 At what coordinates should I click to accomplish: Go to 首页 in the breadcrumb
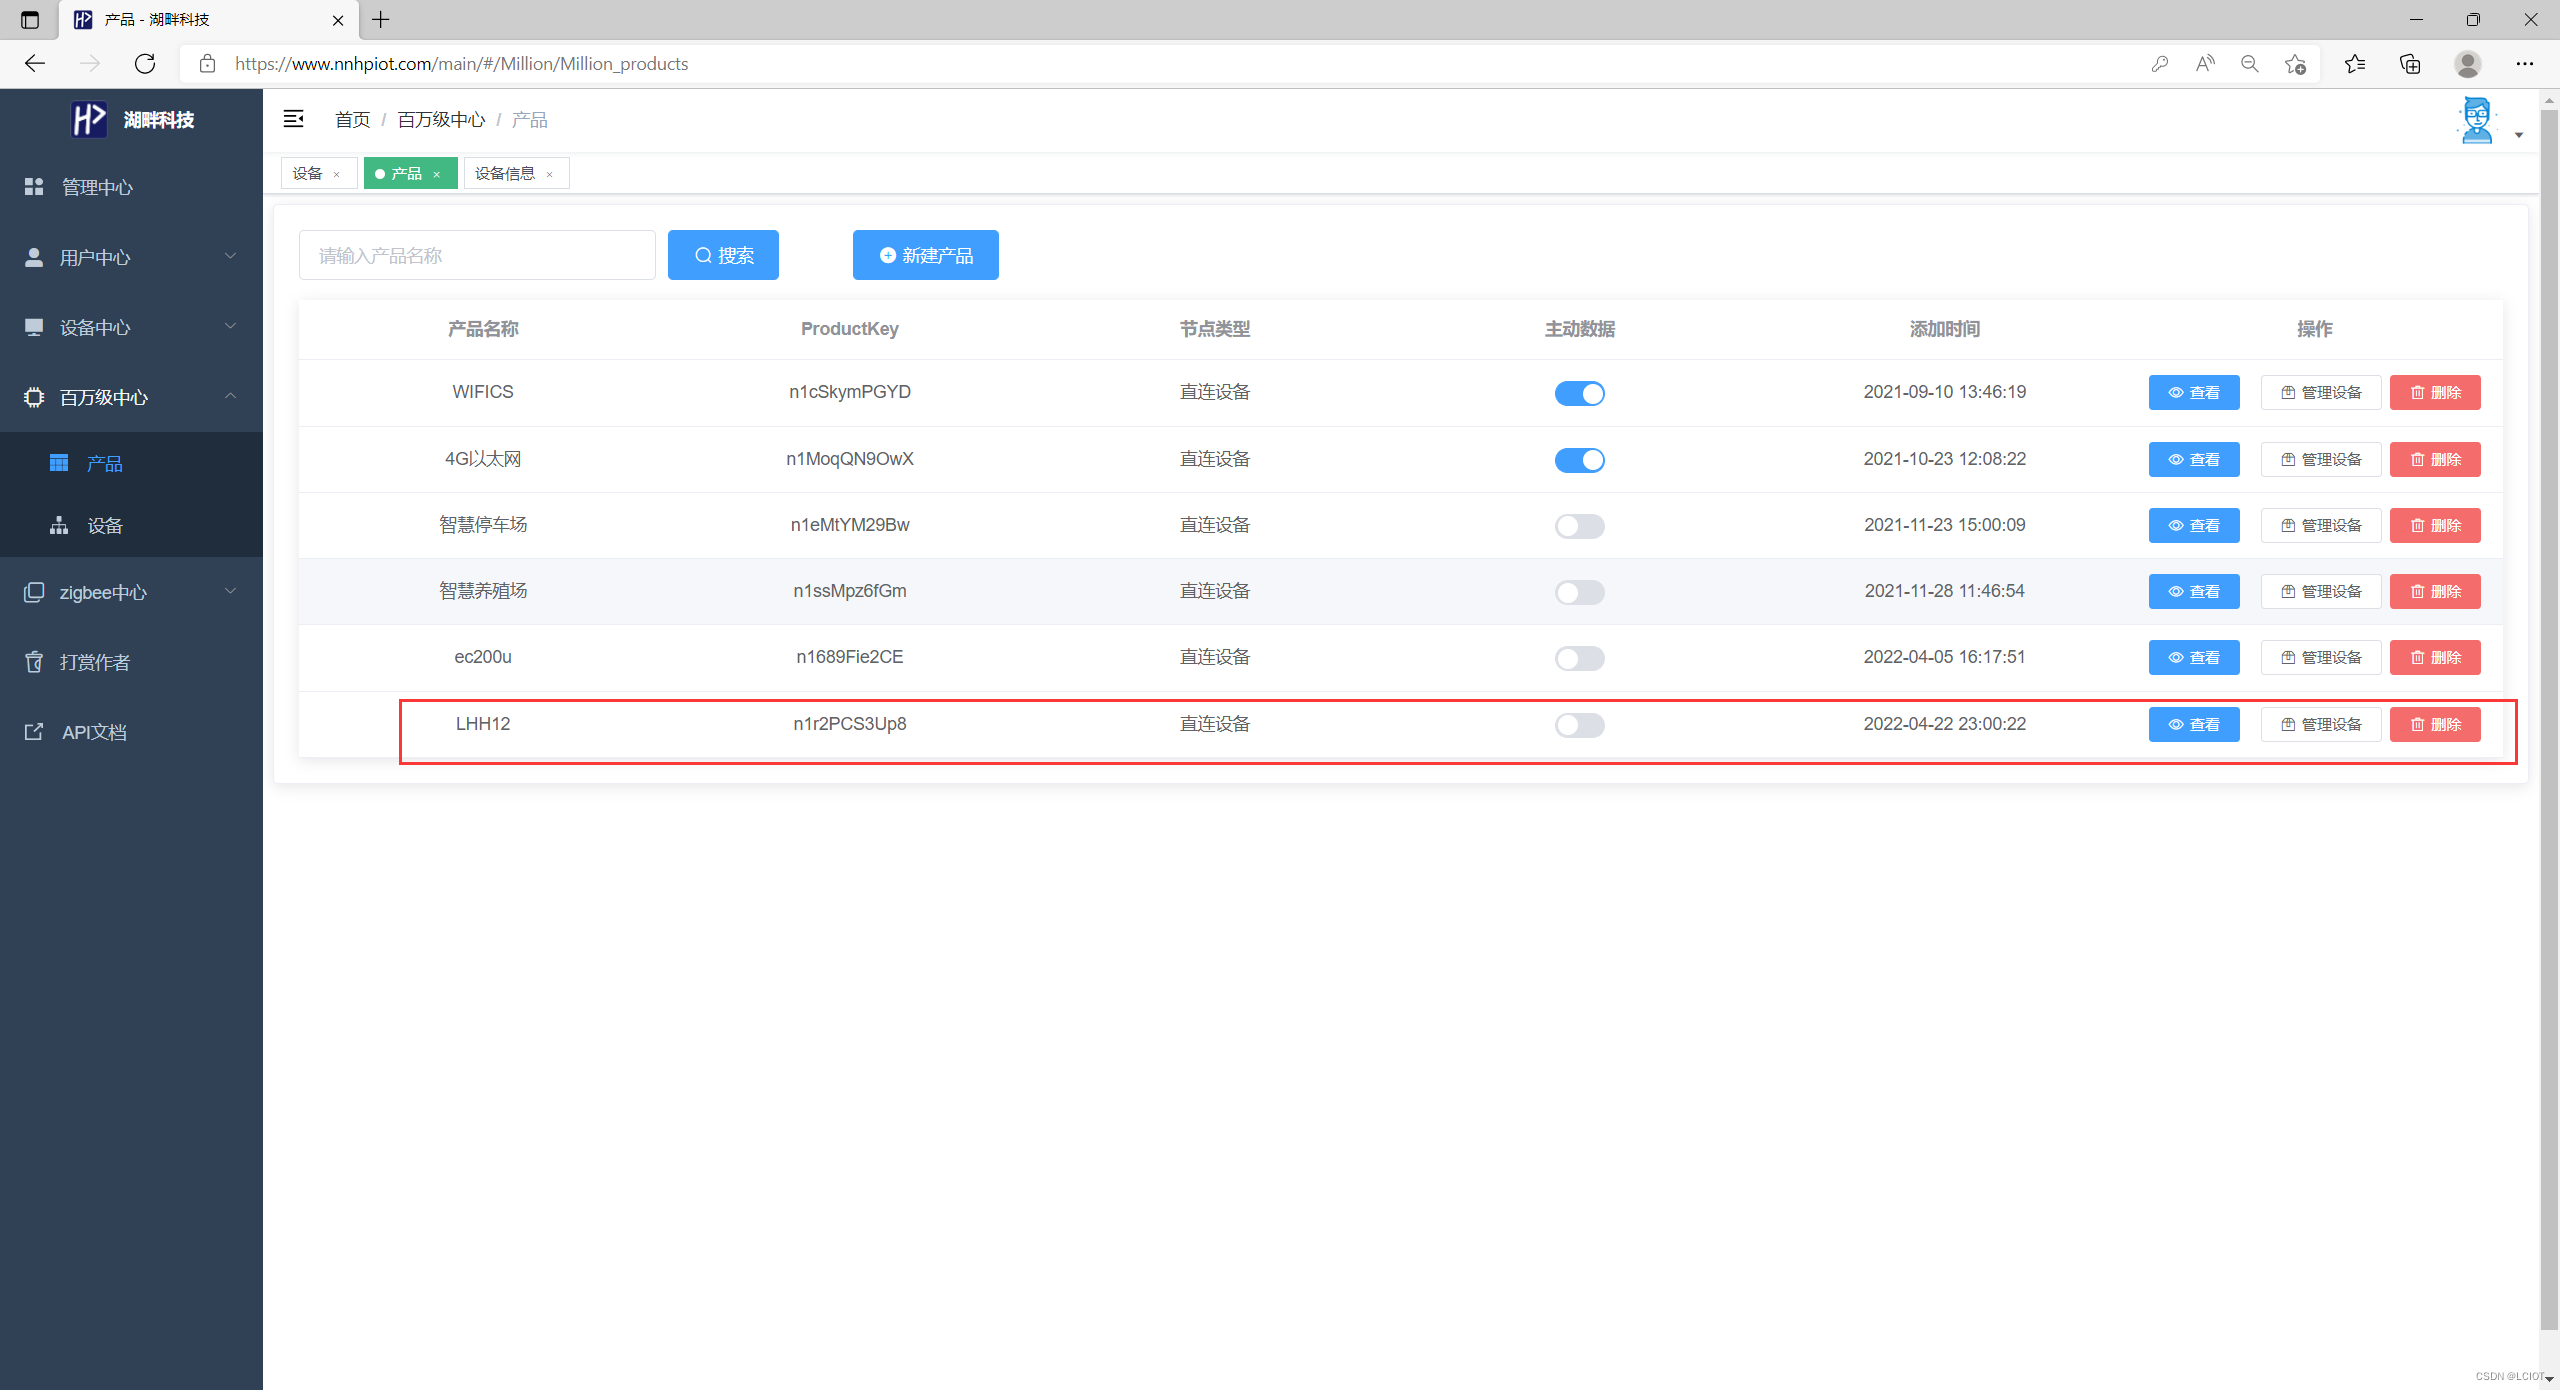click(352, 120)
